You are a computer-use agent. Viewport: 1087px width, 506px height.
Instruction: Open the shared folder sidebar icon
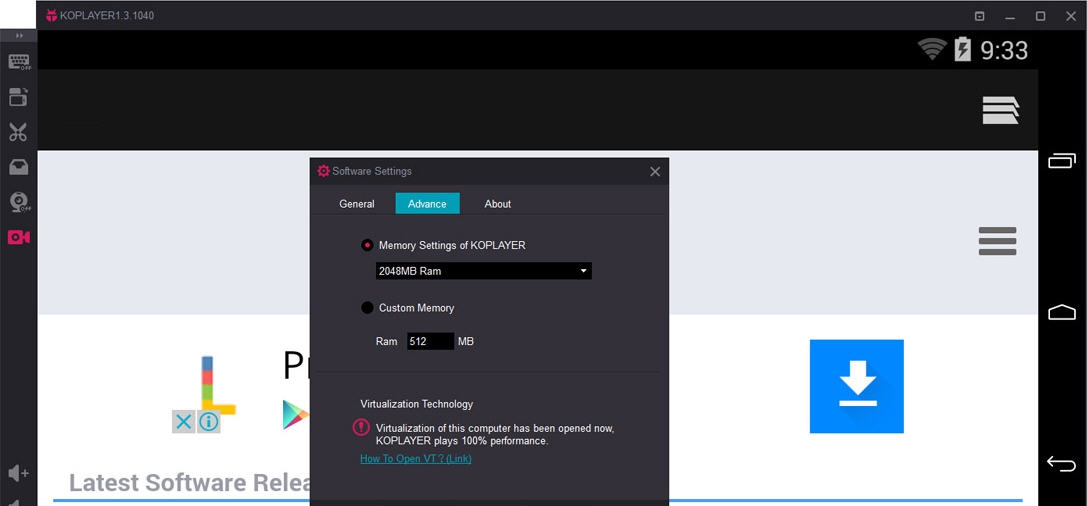click(19, 97)
